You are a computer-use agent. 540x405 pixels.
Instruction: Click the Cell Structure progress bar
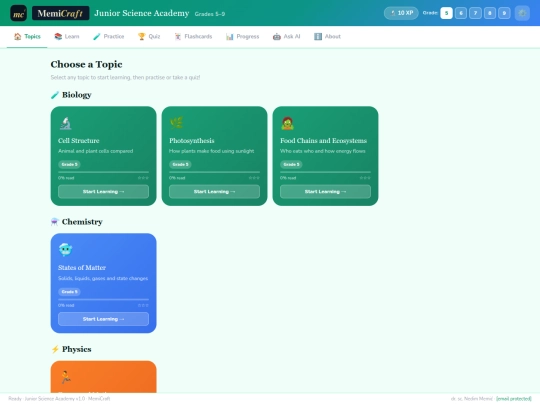pyautogui.click(x=103, y=172)
